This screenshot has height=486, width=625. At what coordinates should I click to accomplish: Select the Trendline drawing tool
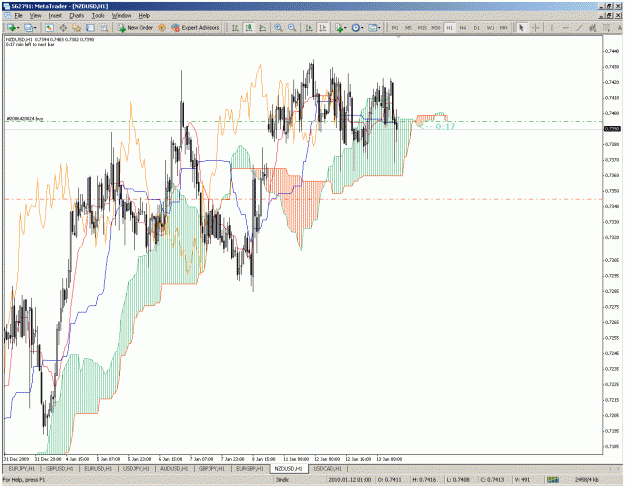pyautogui.click(x=579, y=28)
